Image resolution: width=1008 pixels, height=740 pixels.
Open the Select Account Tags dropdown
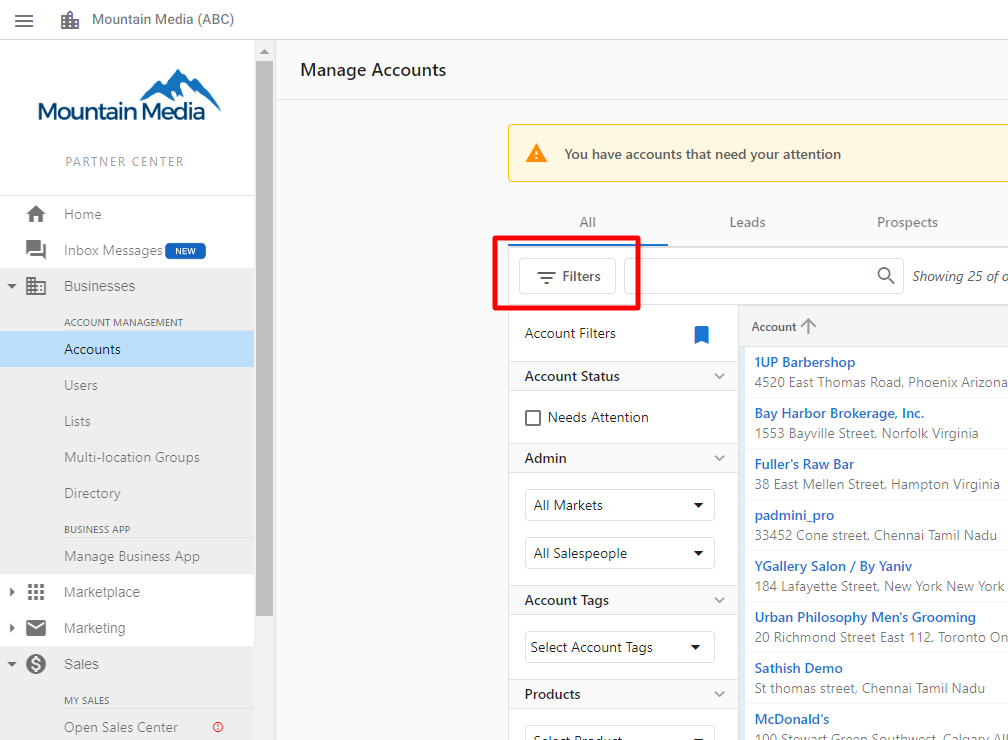[620, 647]
